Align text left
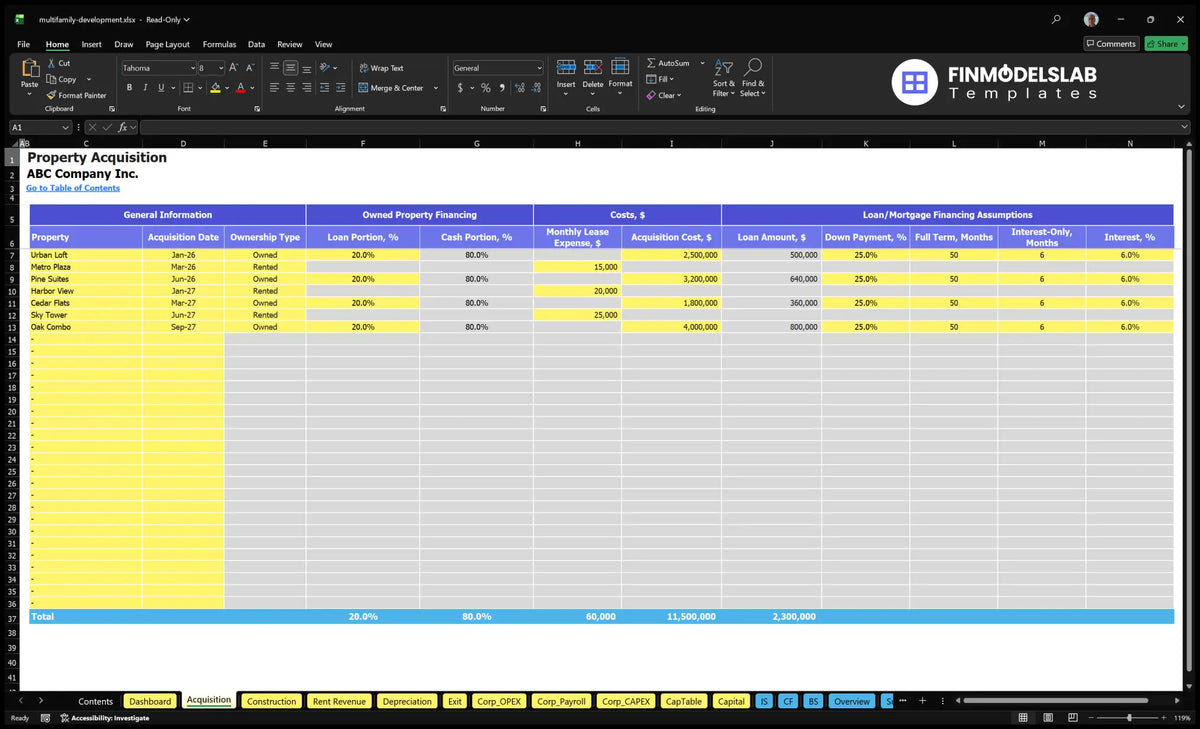Image resolution: width=1200 pixels, height=729 pixels. pyautogui.click(x=275, y=88)
